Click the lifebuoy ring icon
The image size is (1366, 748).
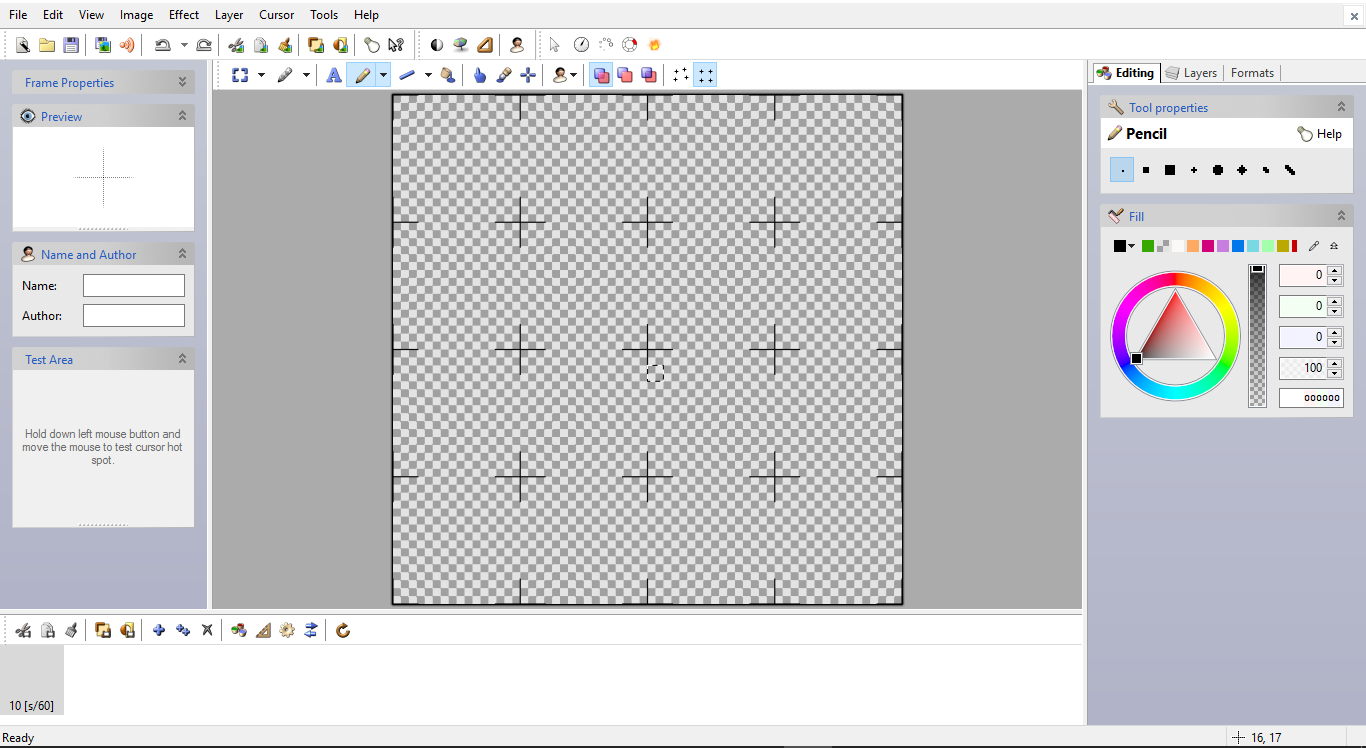pos(630,45)
